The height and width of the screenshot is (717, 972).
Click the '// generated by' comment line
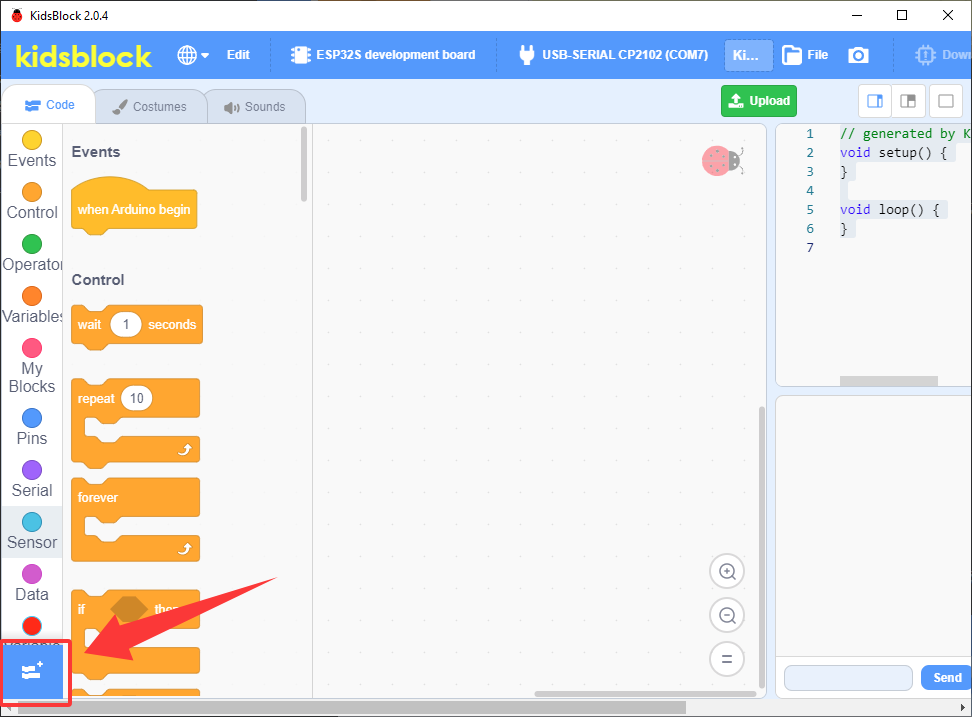click(x=905, y=133)
